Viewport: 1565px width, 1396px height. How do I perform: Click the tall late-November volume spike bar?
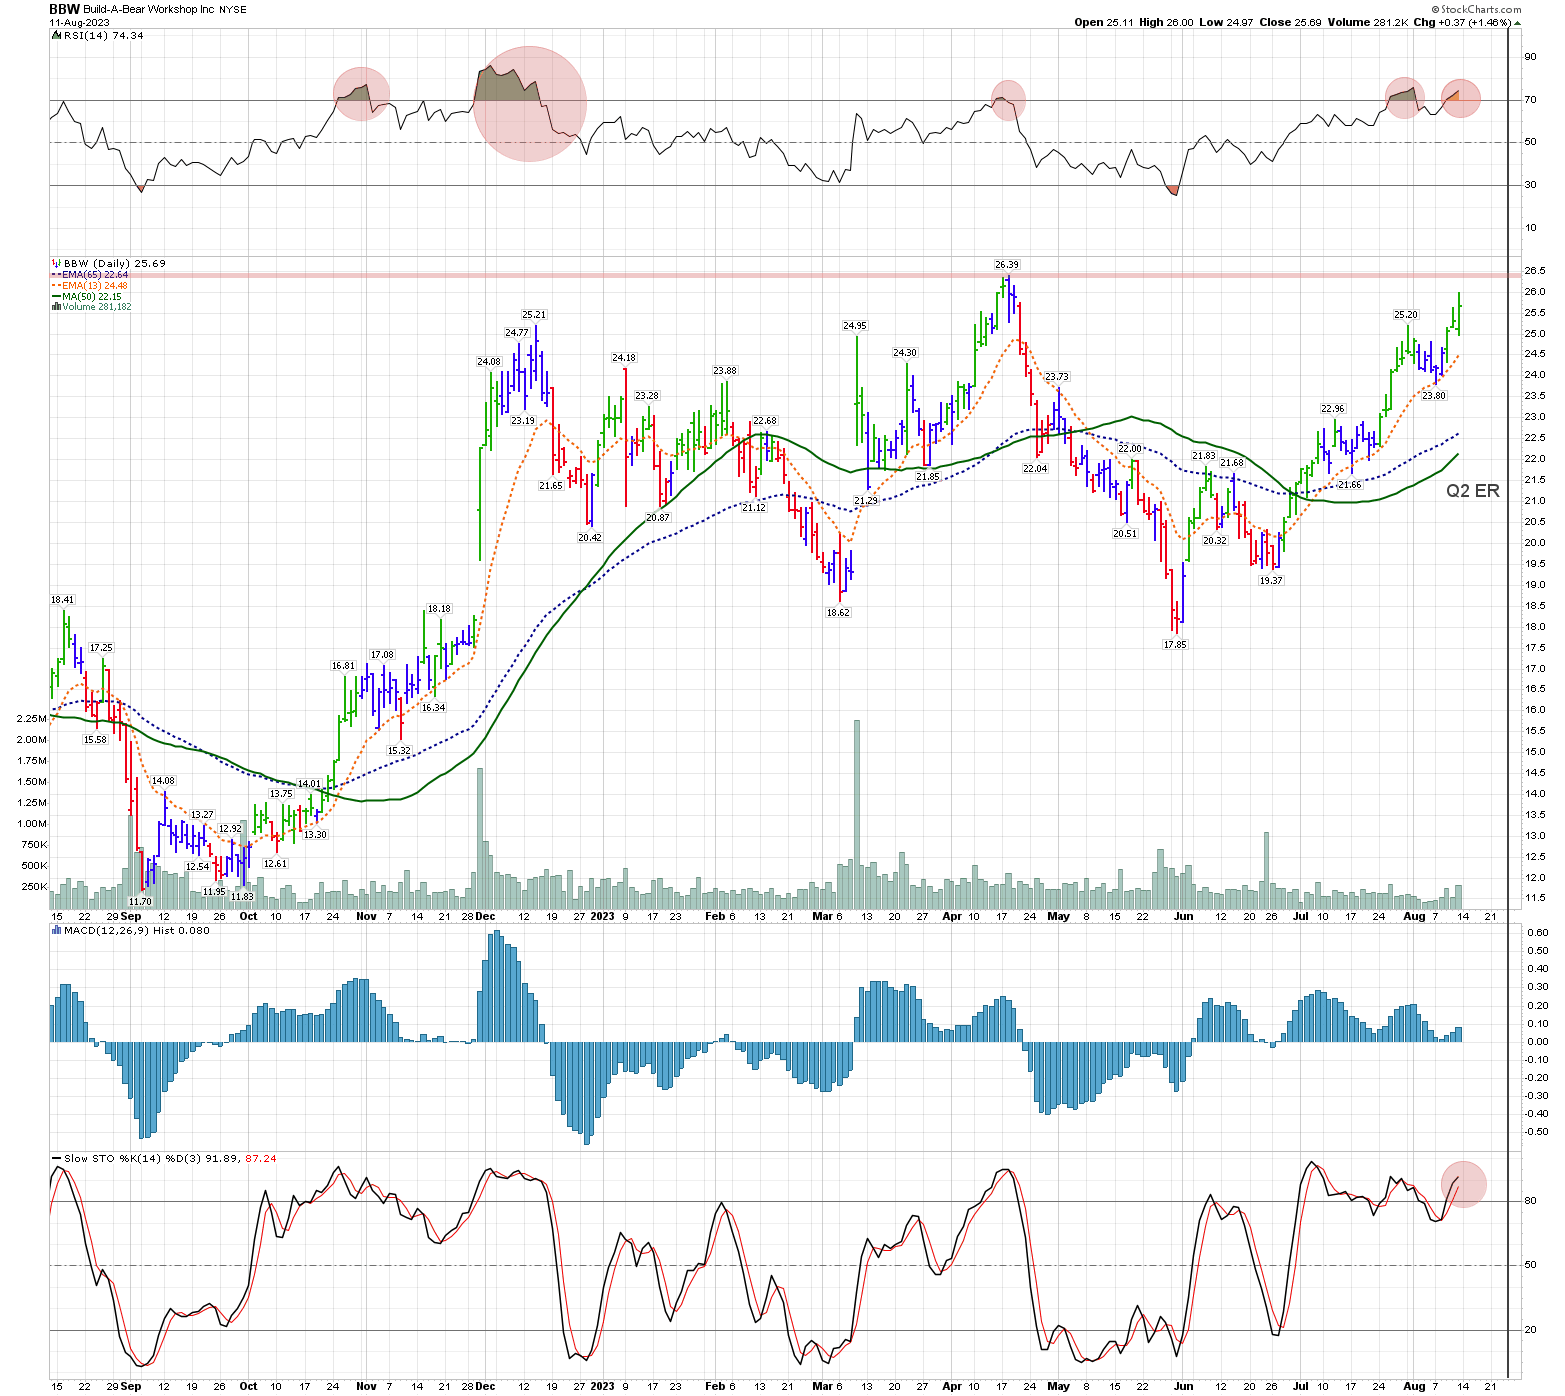point(480,837)
